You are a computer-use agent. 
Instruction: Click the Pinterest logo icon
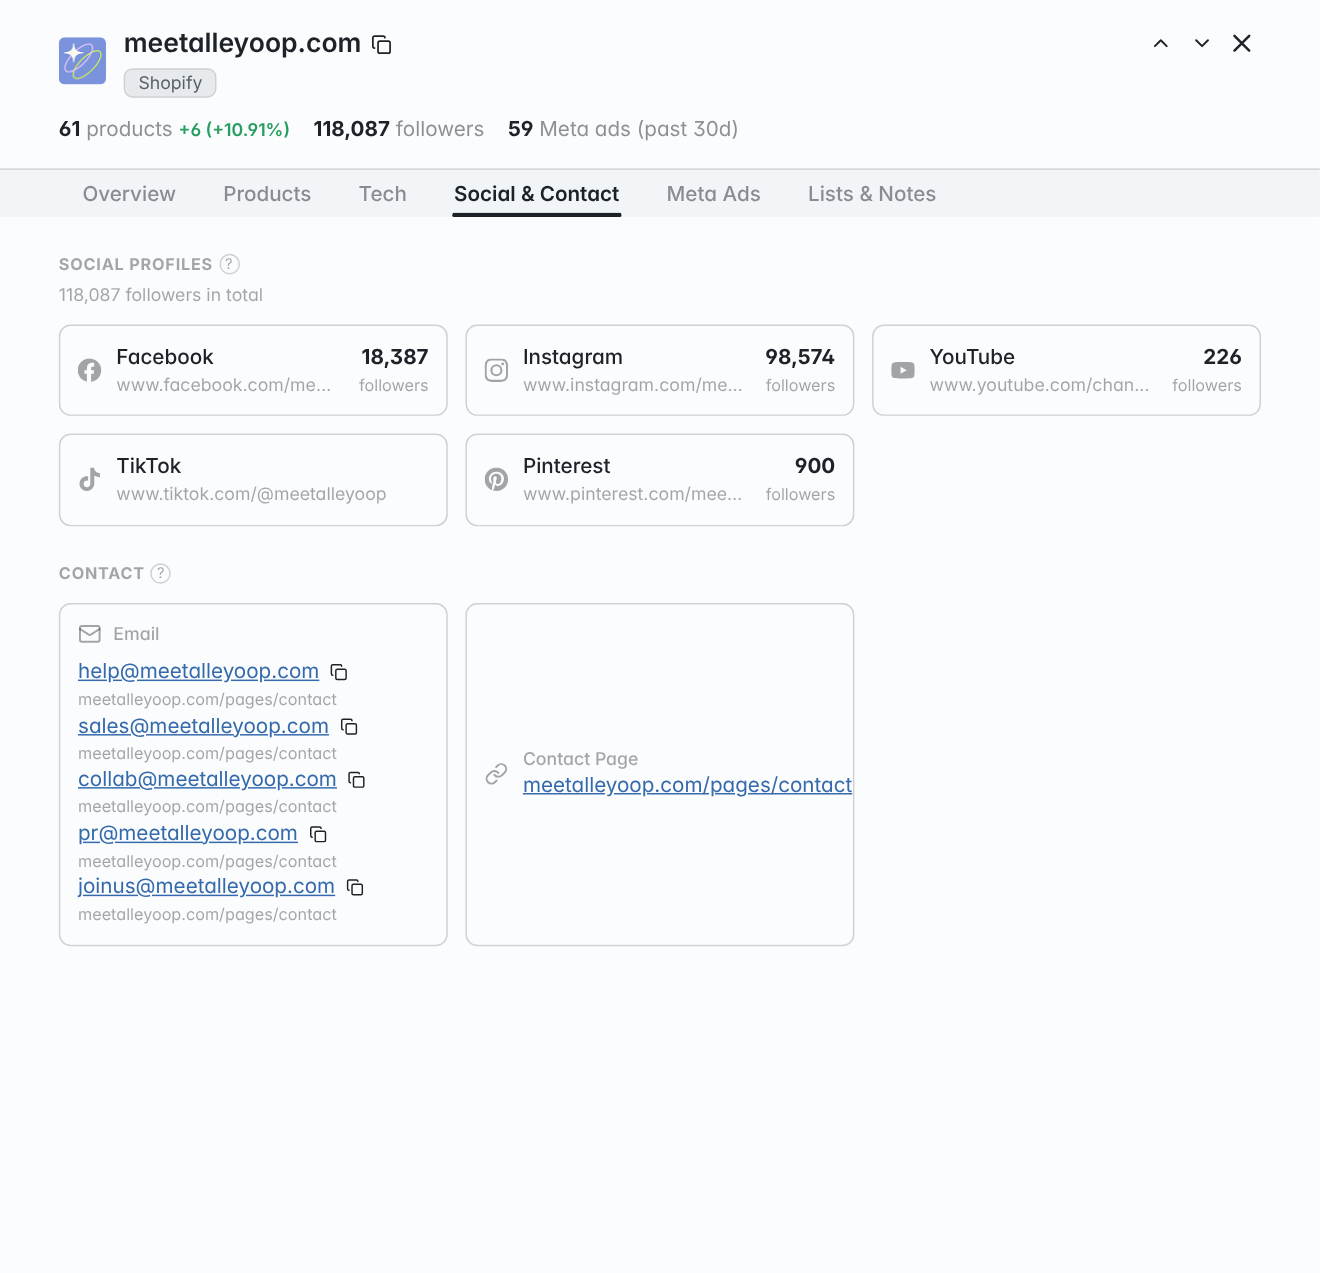tap(496, 479)
